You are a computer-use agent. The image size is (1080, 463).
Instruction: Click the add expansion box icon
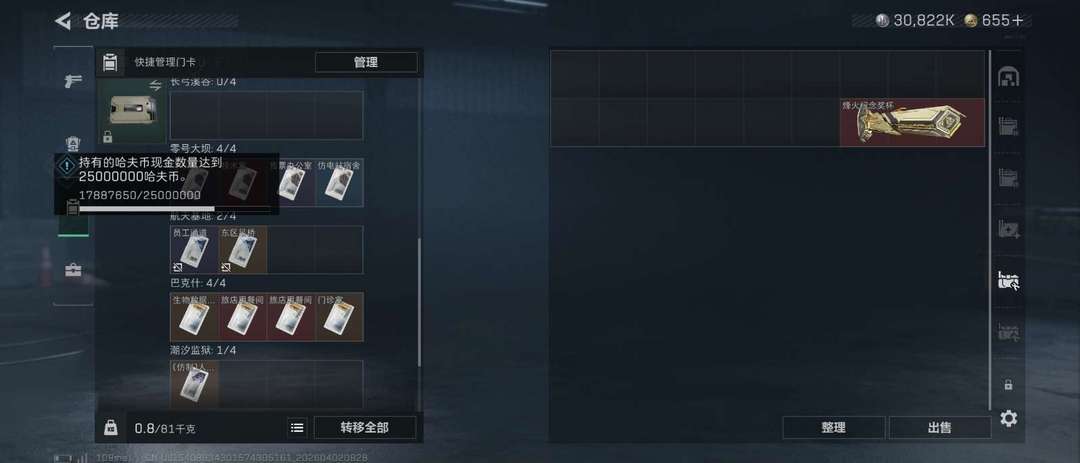1008,229
